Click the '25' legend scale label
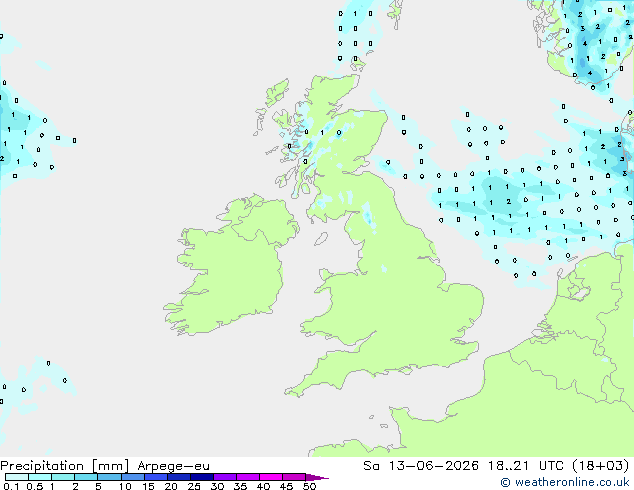This screenshot has height=490, width=634. tap(194, 486)
